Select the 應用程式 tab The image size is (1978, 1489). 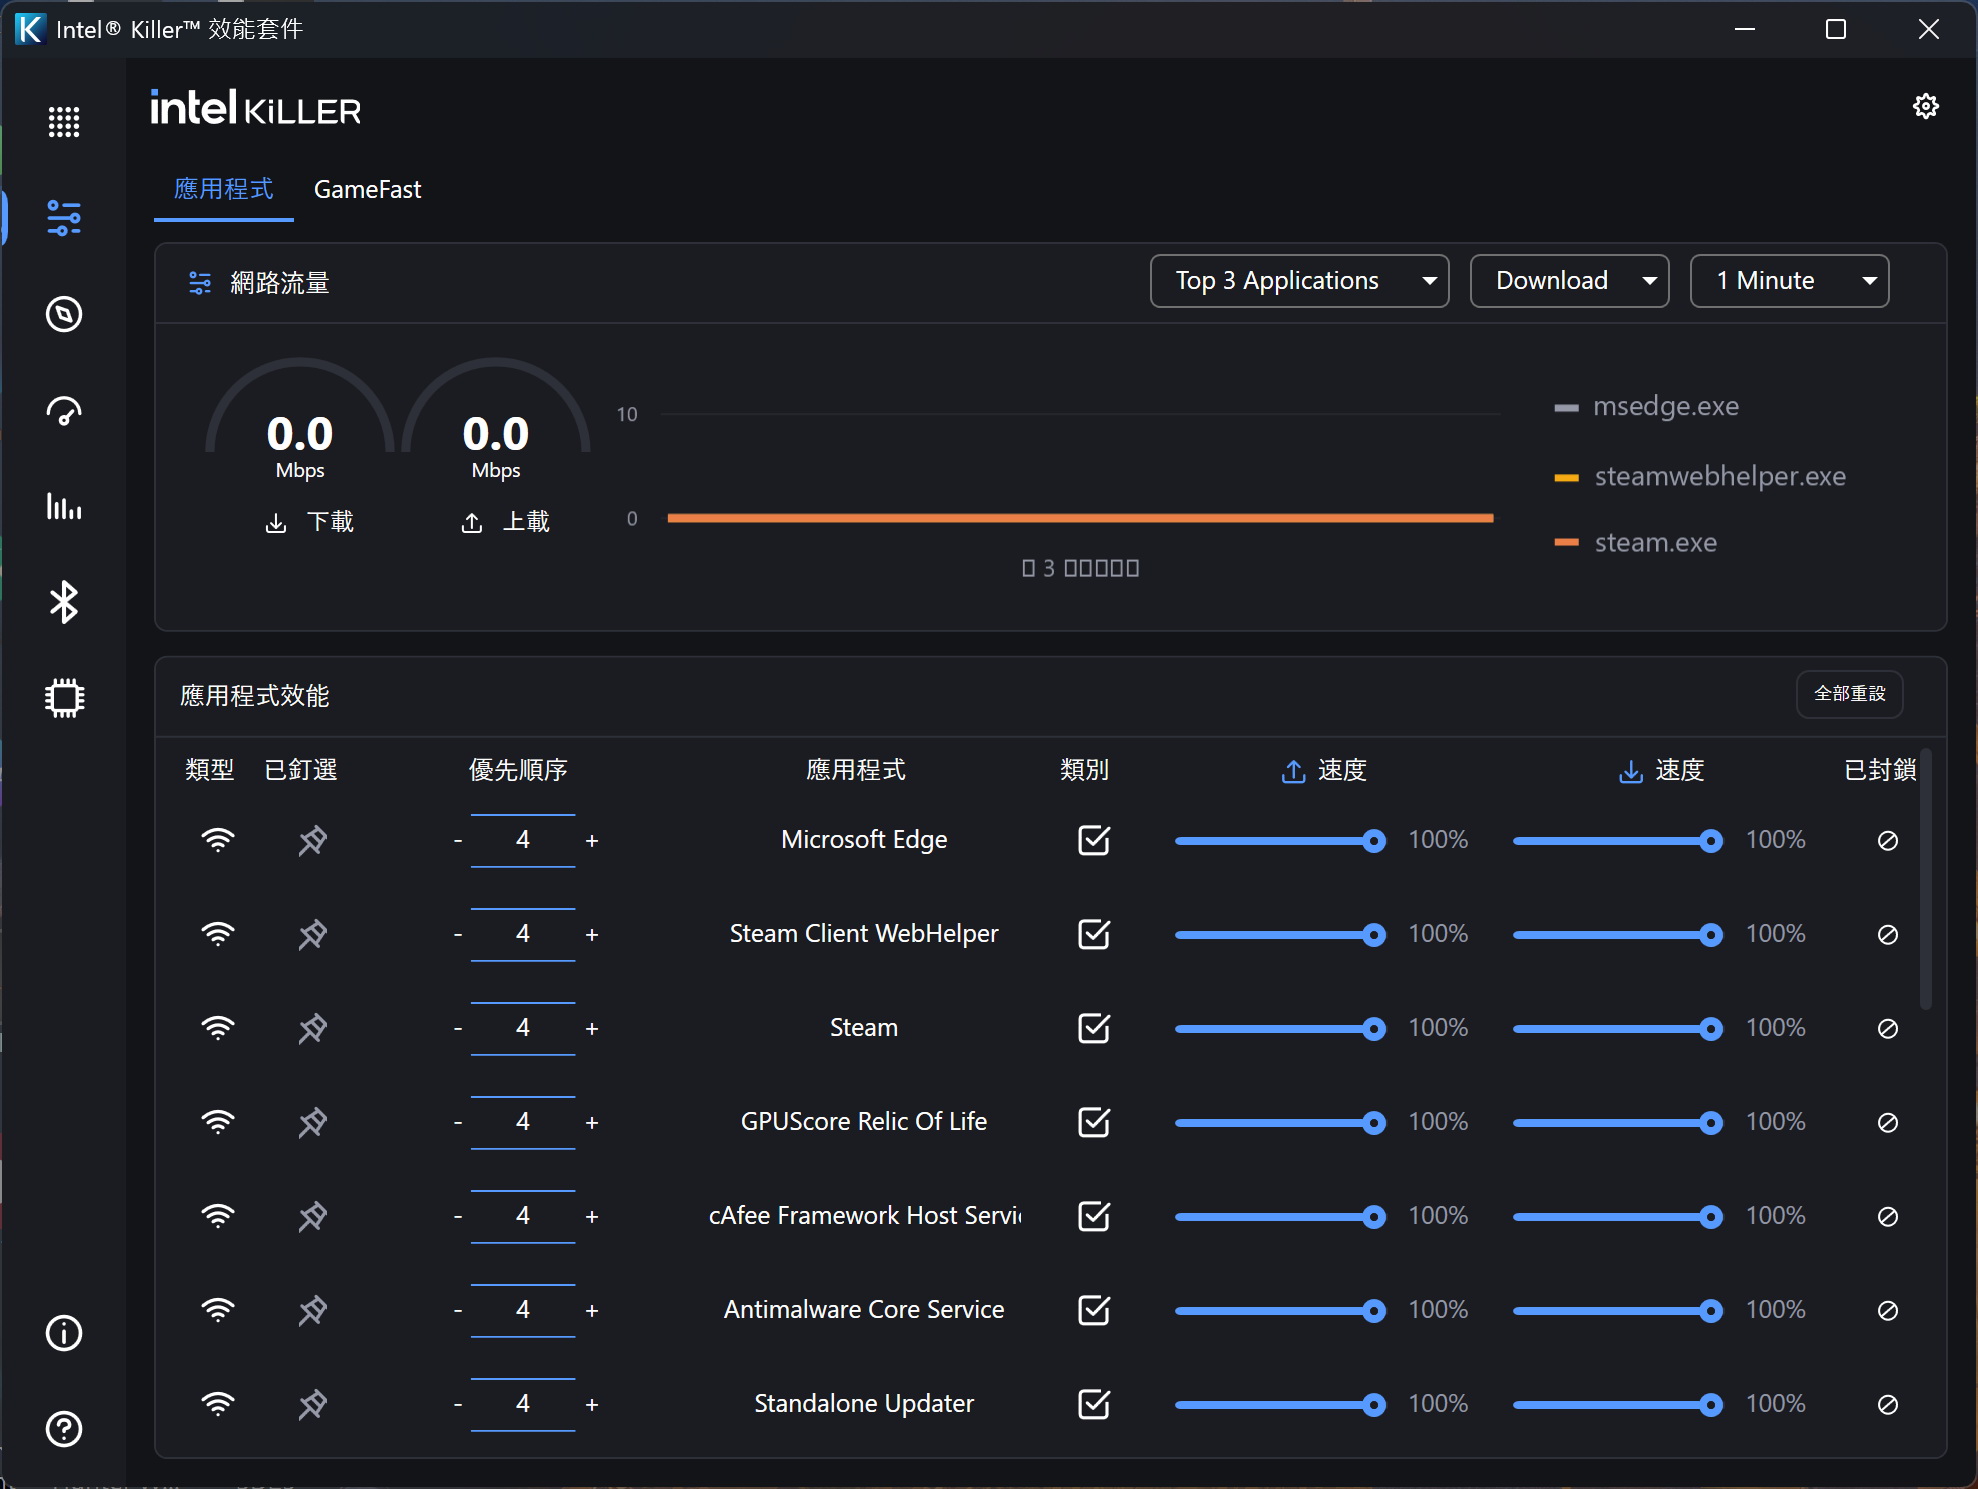pos(223,189)
